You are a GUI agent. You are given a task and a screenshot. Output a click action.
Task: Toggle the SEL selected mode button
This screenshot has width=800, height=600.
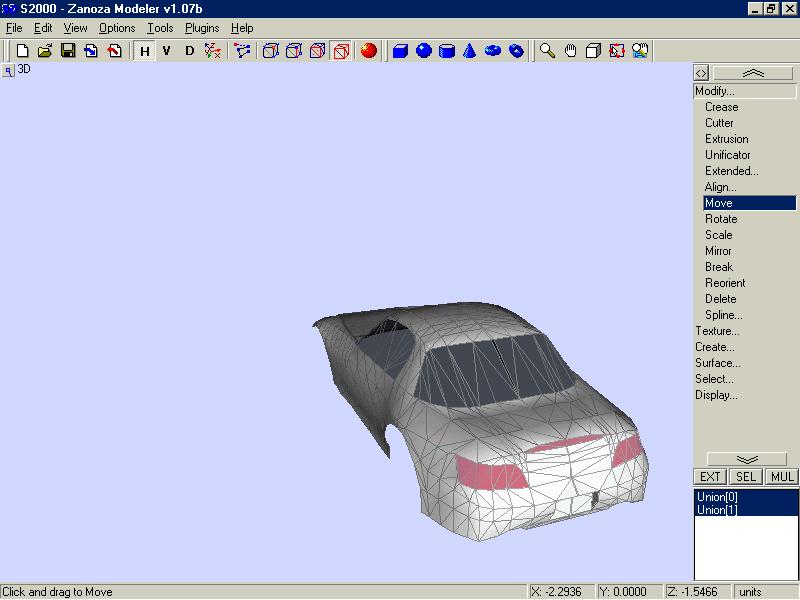746,477
